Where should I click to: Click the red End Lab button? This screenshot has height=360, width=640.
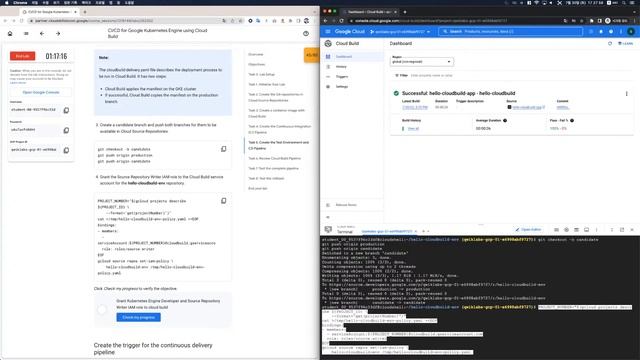22,56
